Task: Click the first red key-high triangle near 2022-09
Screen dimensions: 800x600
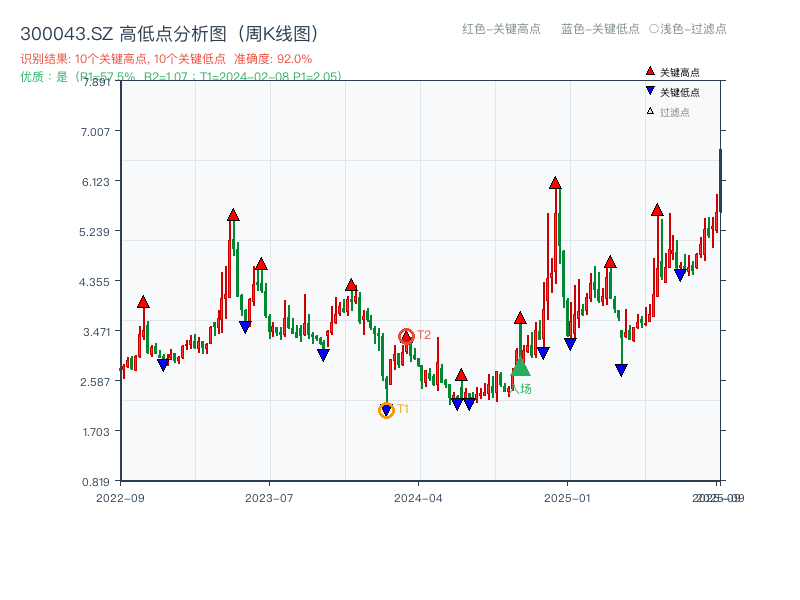Action: click(143, 300)
